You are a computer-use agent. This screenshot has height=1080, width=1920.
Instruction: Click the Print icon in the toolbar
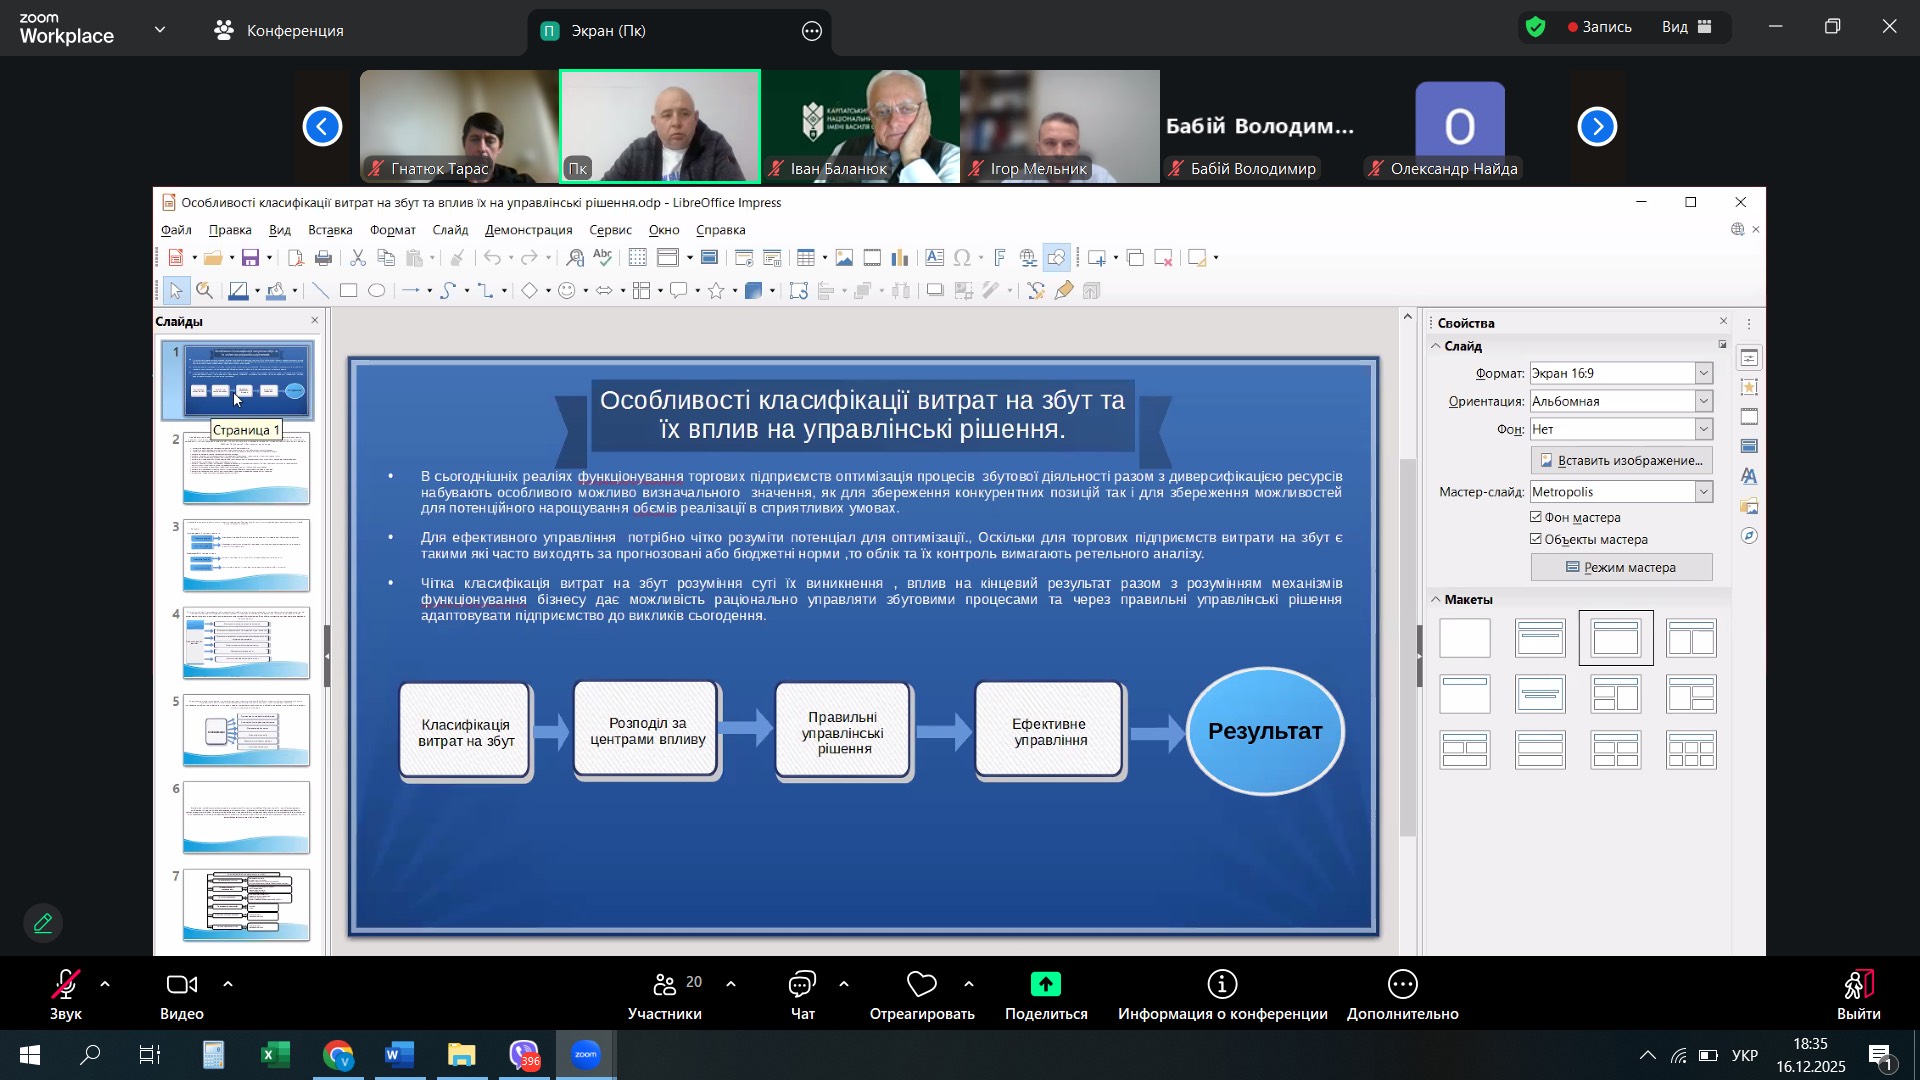tap(323, 258)
